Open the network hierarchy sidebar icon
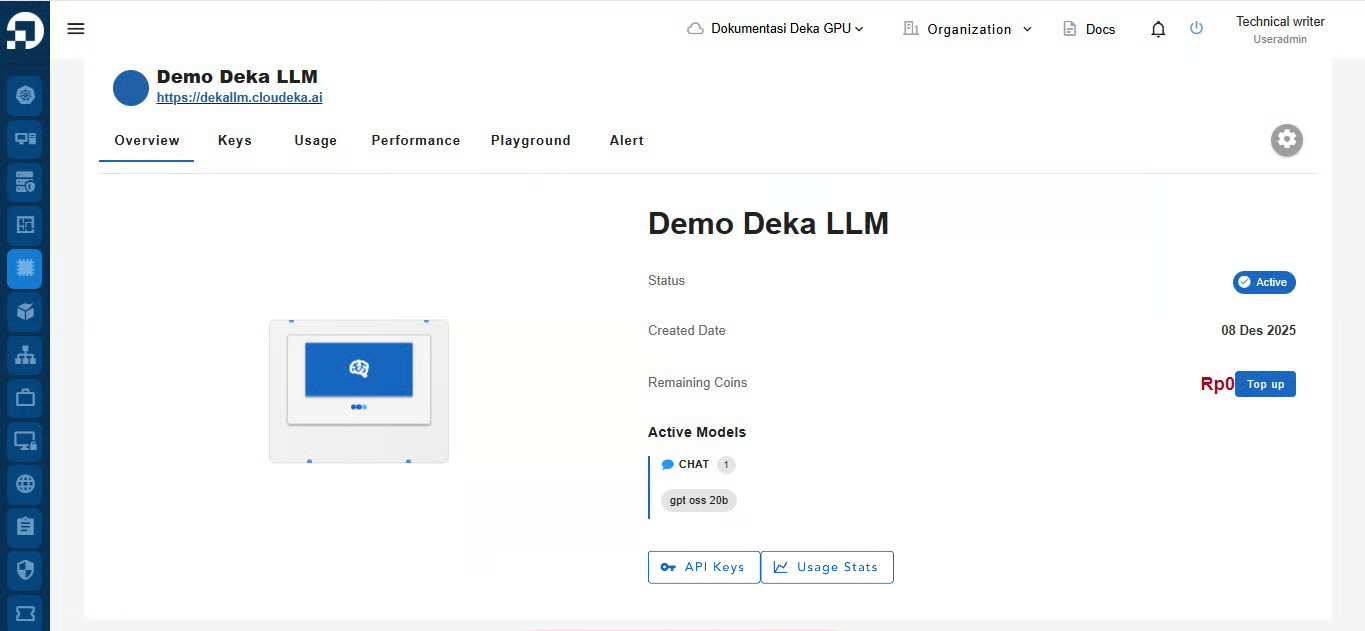1365x631 pixels. [x=25, y=354]
